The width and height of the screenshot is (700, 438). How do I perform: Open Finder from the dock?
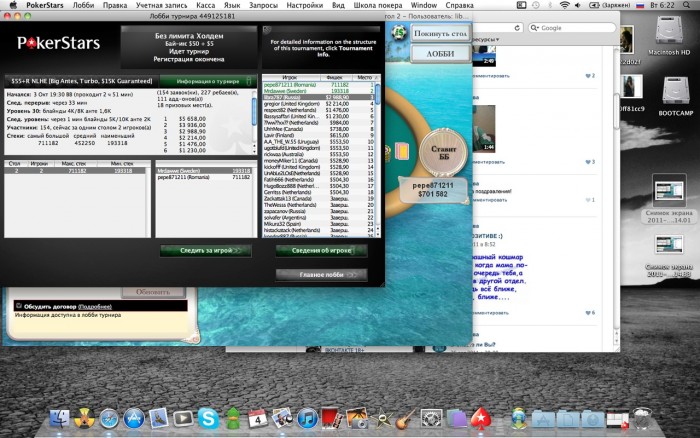[x=62, y=417]
